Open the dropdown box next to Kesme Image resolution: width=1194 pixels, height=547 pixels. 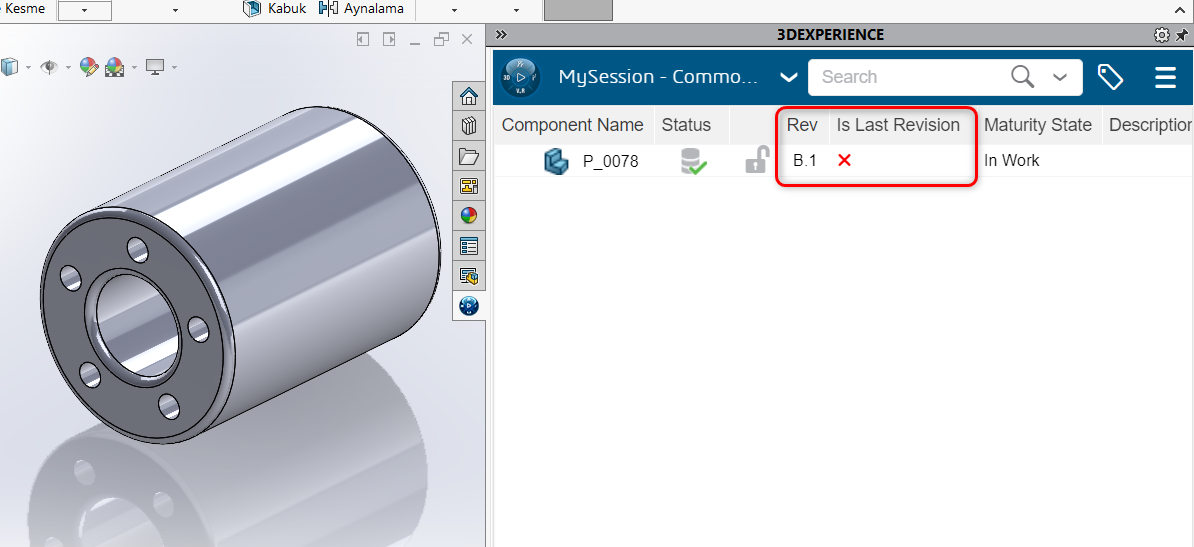tap(85, 10)
